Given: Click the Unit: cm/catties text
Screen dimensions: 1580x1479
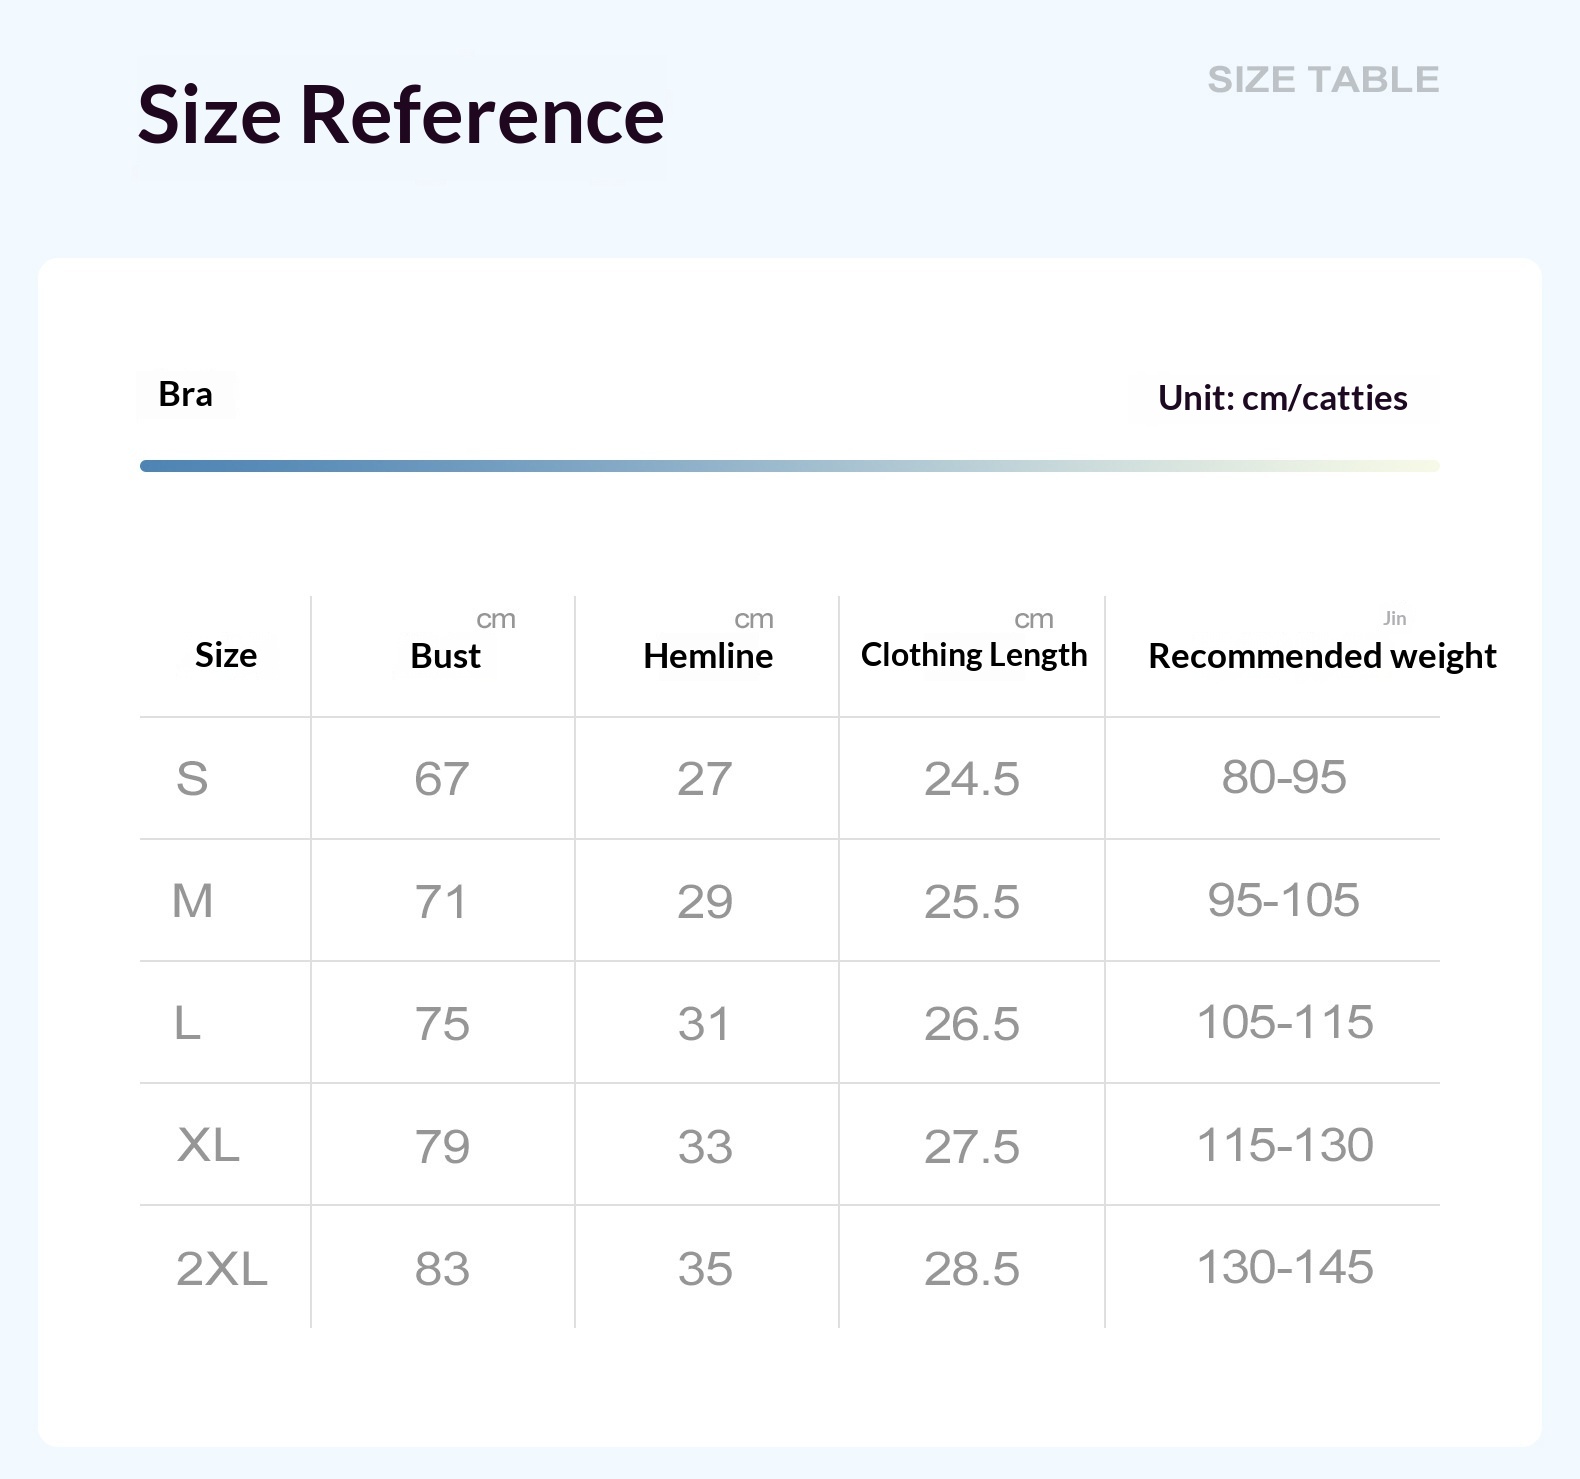Looking at the screenshot, I should pos(1282,398).
